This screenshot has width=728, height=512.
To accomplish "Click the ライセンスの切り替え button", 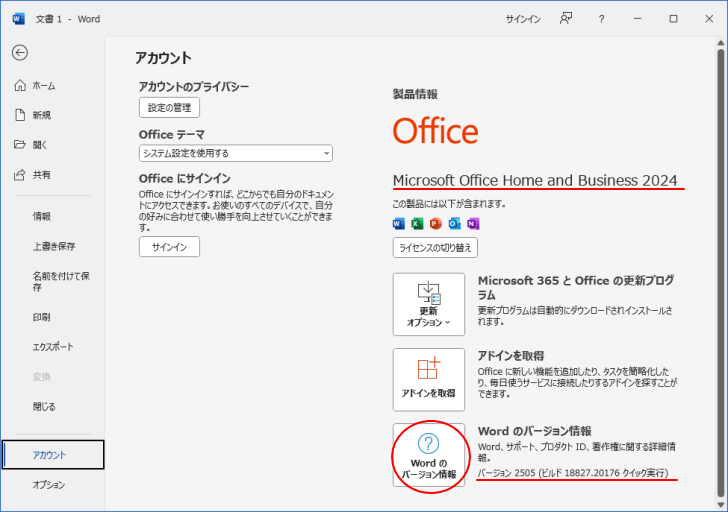I will (x=435, y=248).
